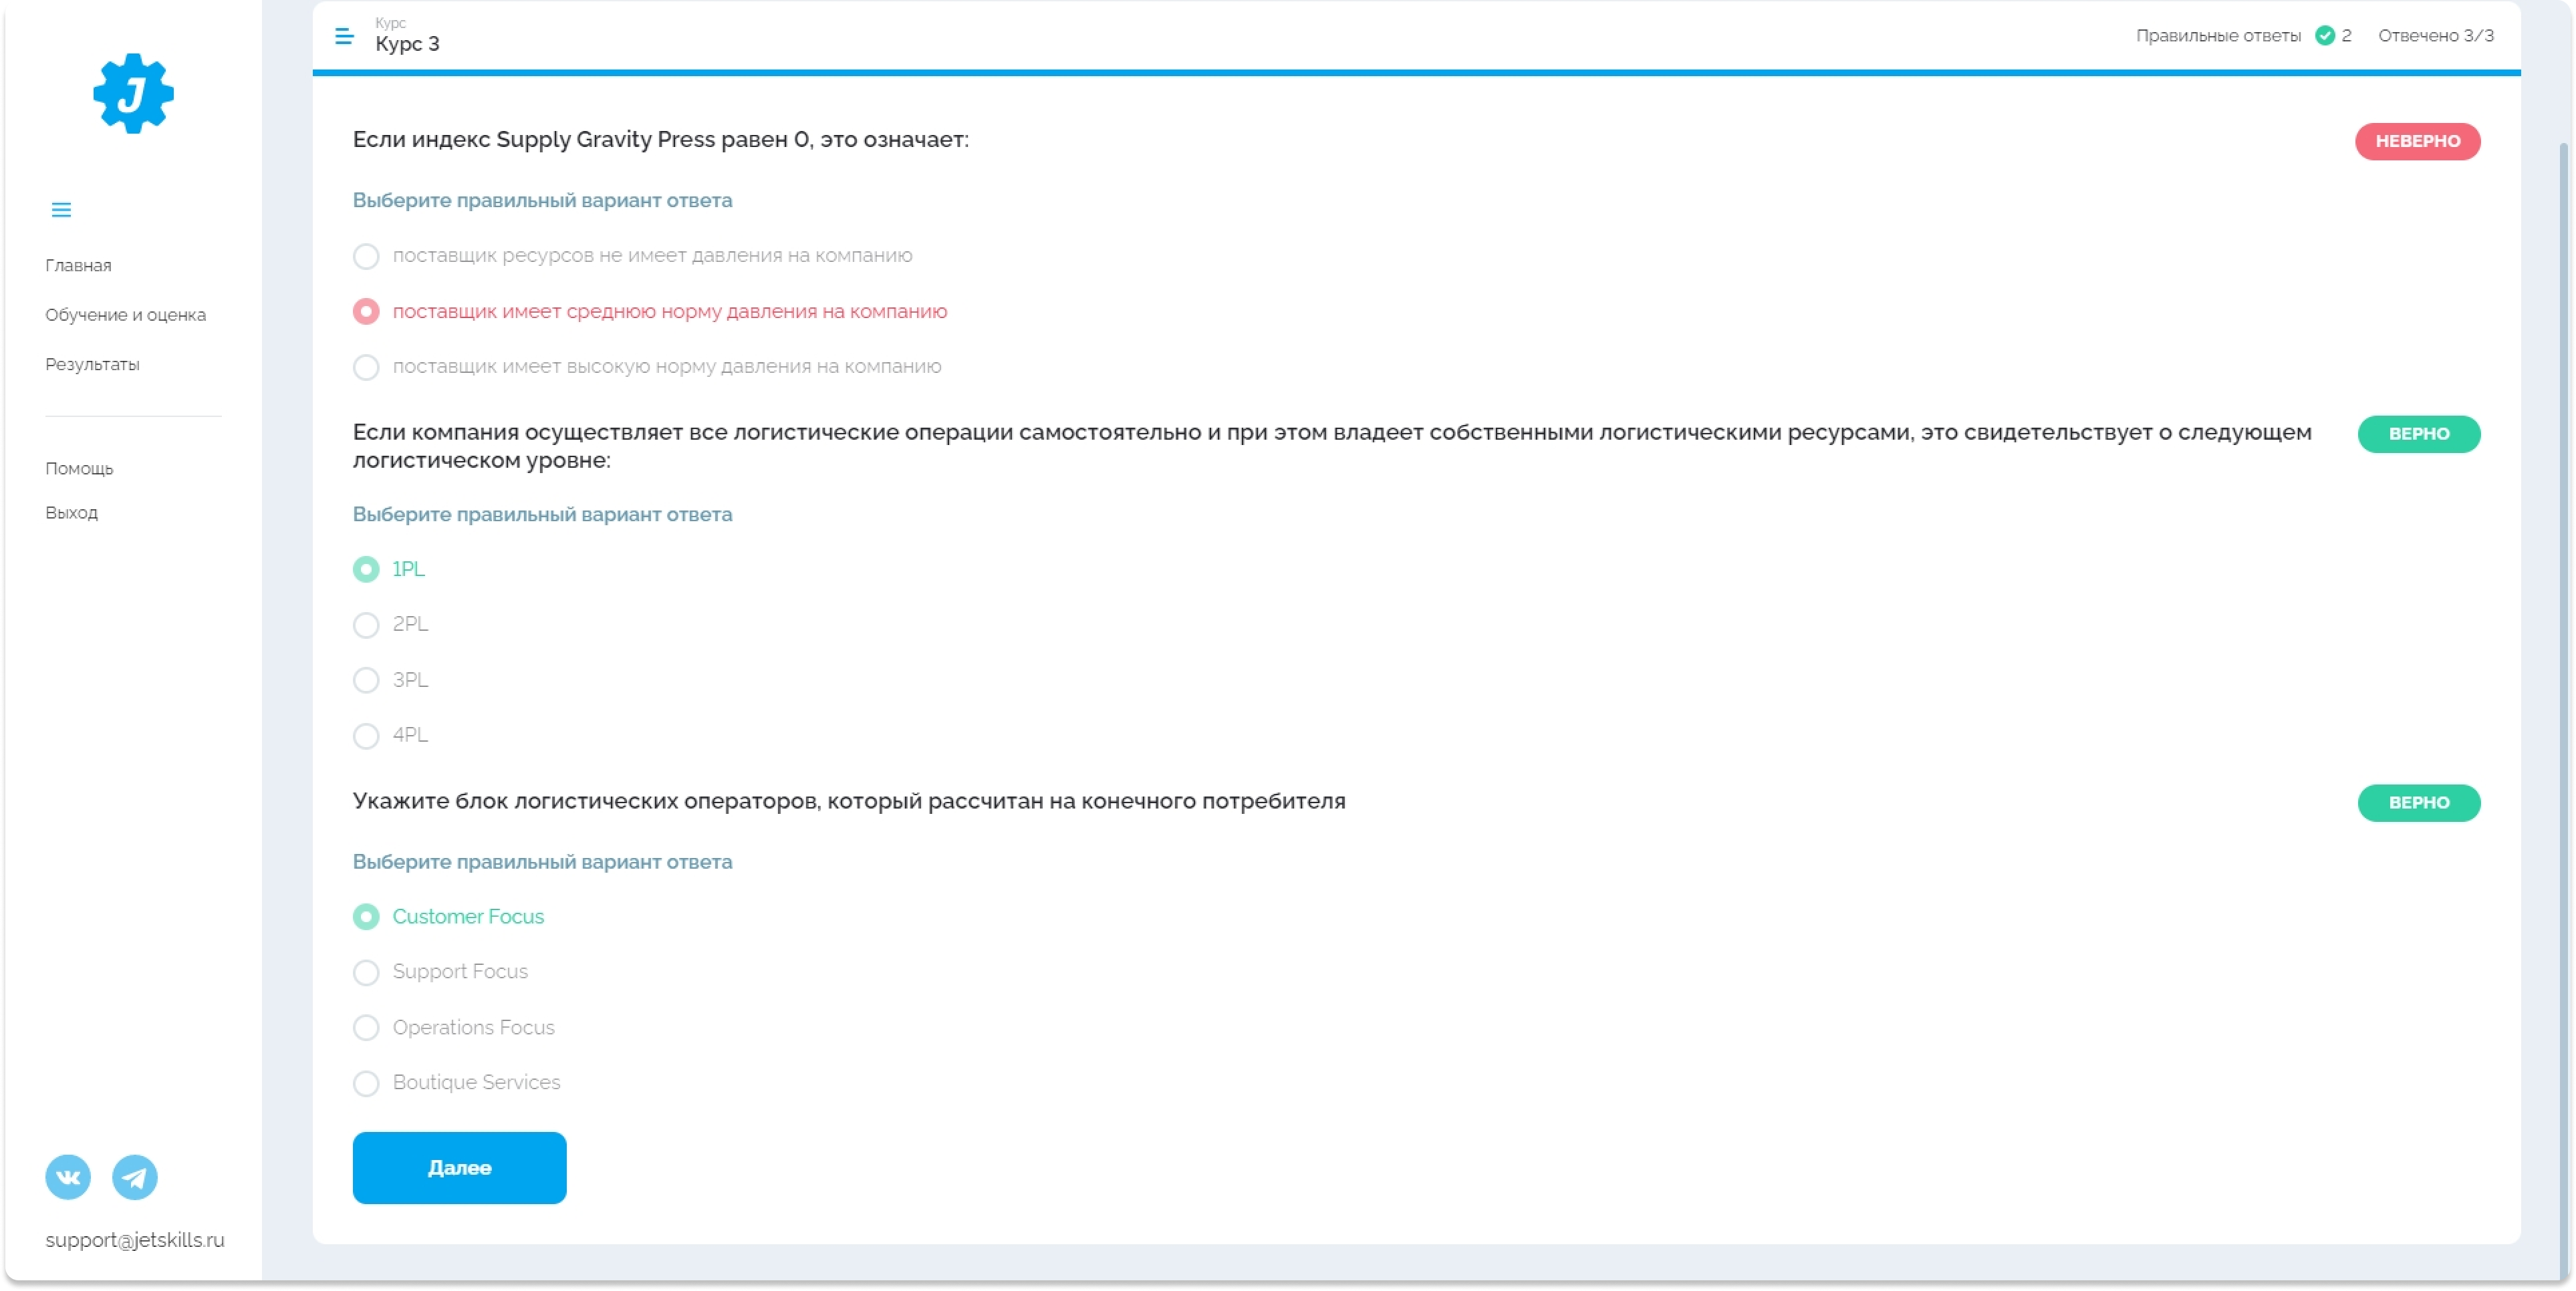Select Operations Focus radio button
The image size is (2576, 1291).
point(366,1028)
